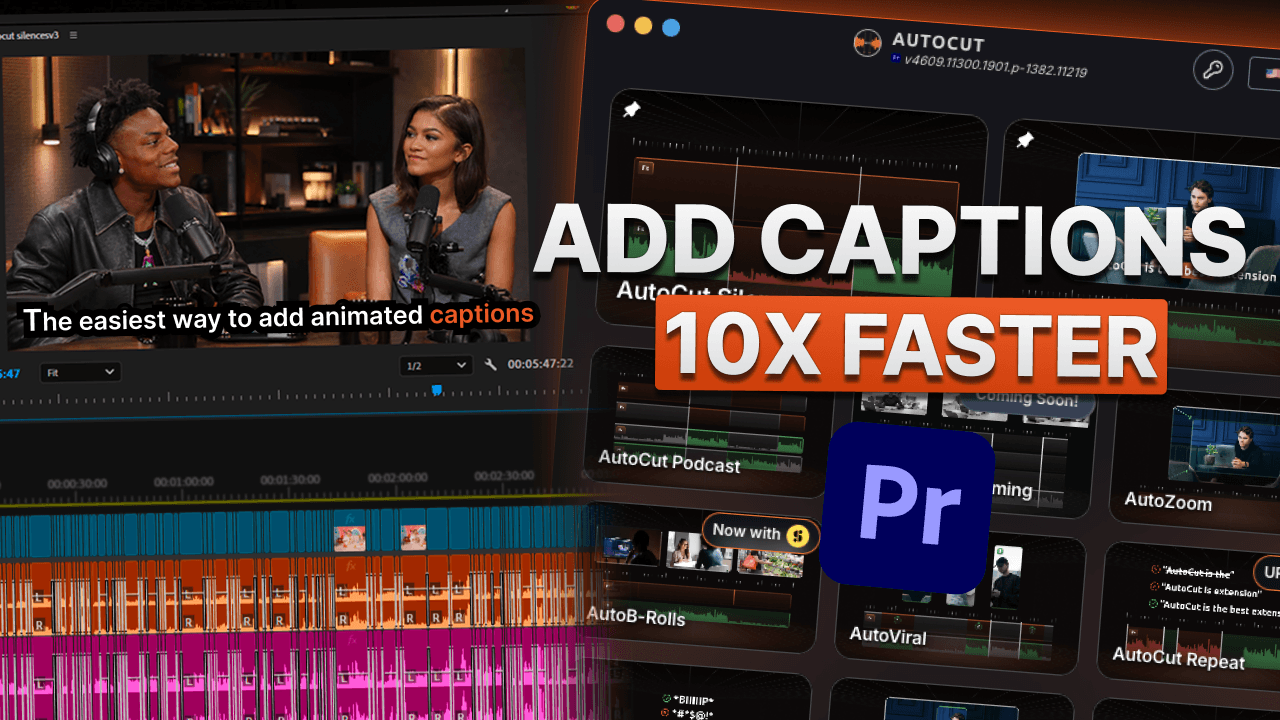1280x720 pixels.
Task: Open the Fit zoom level dropdown
Action: pyautogui.click(x=81, y=372)
